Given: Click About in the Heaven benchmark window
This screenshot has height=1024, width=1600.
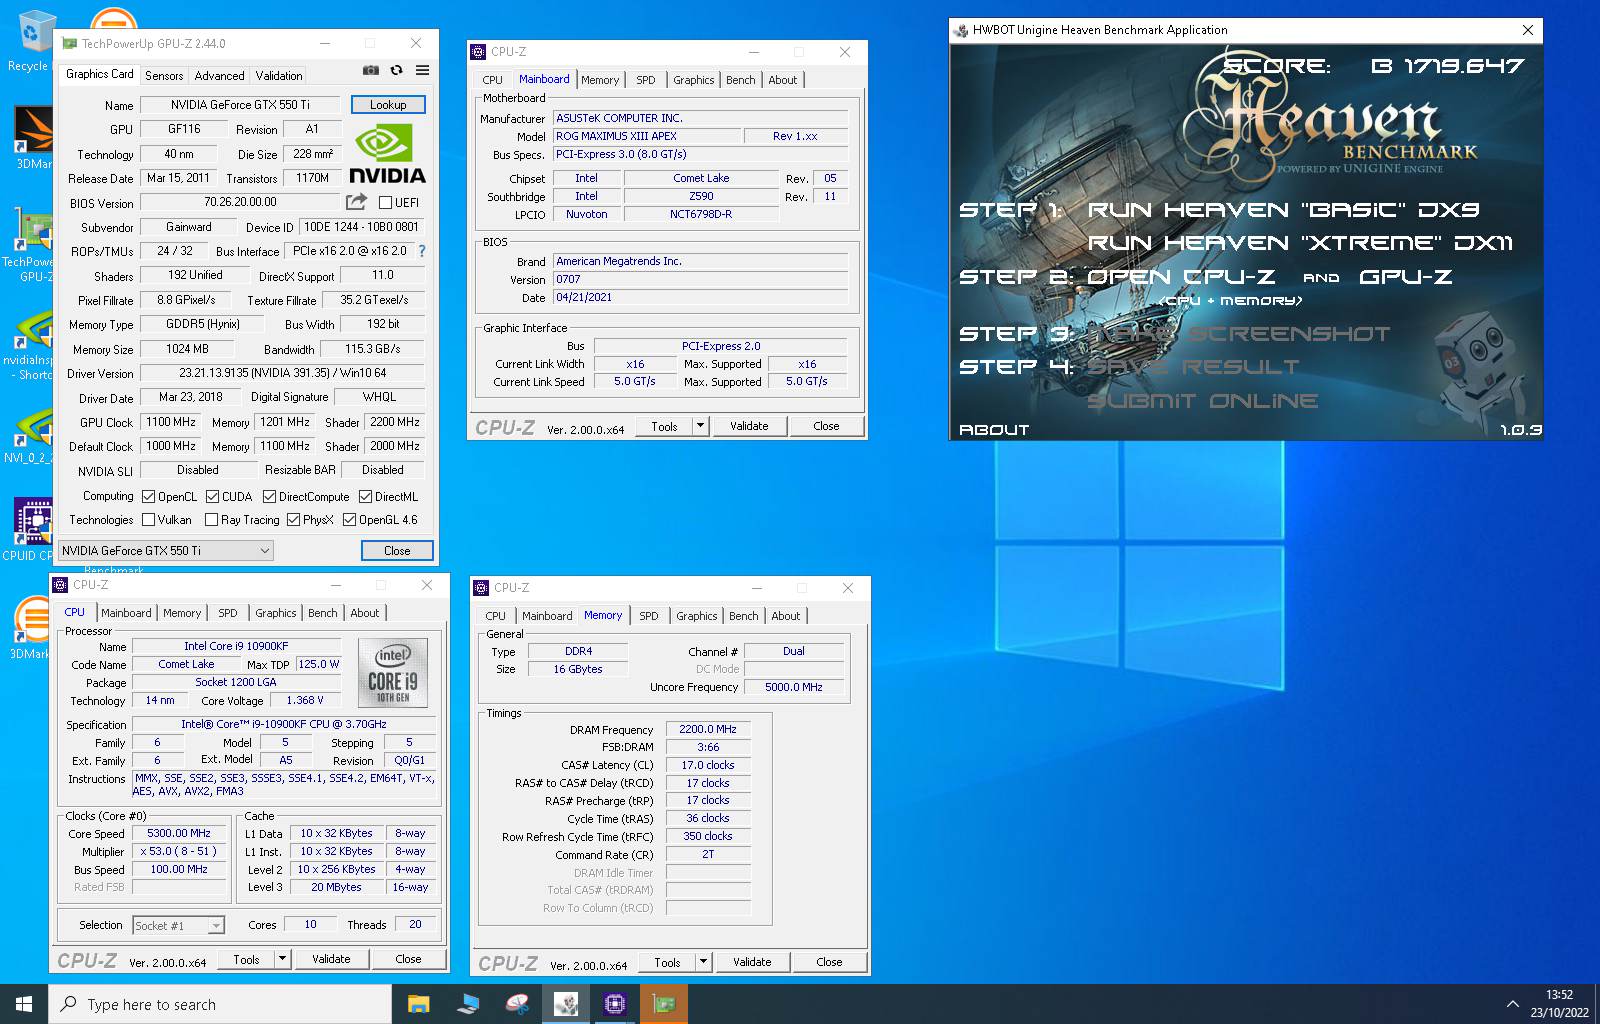Looking at the screenshot, I should tap(994, 430).
